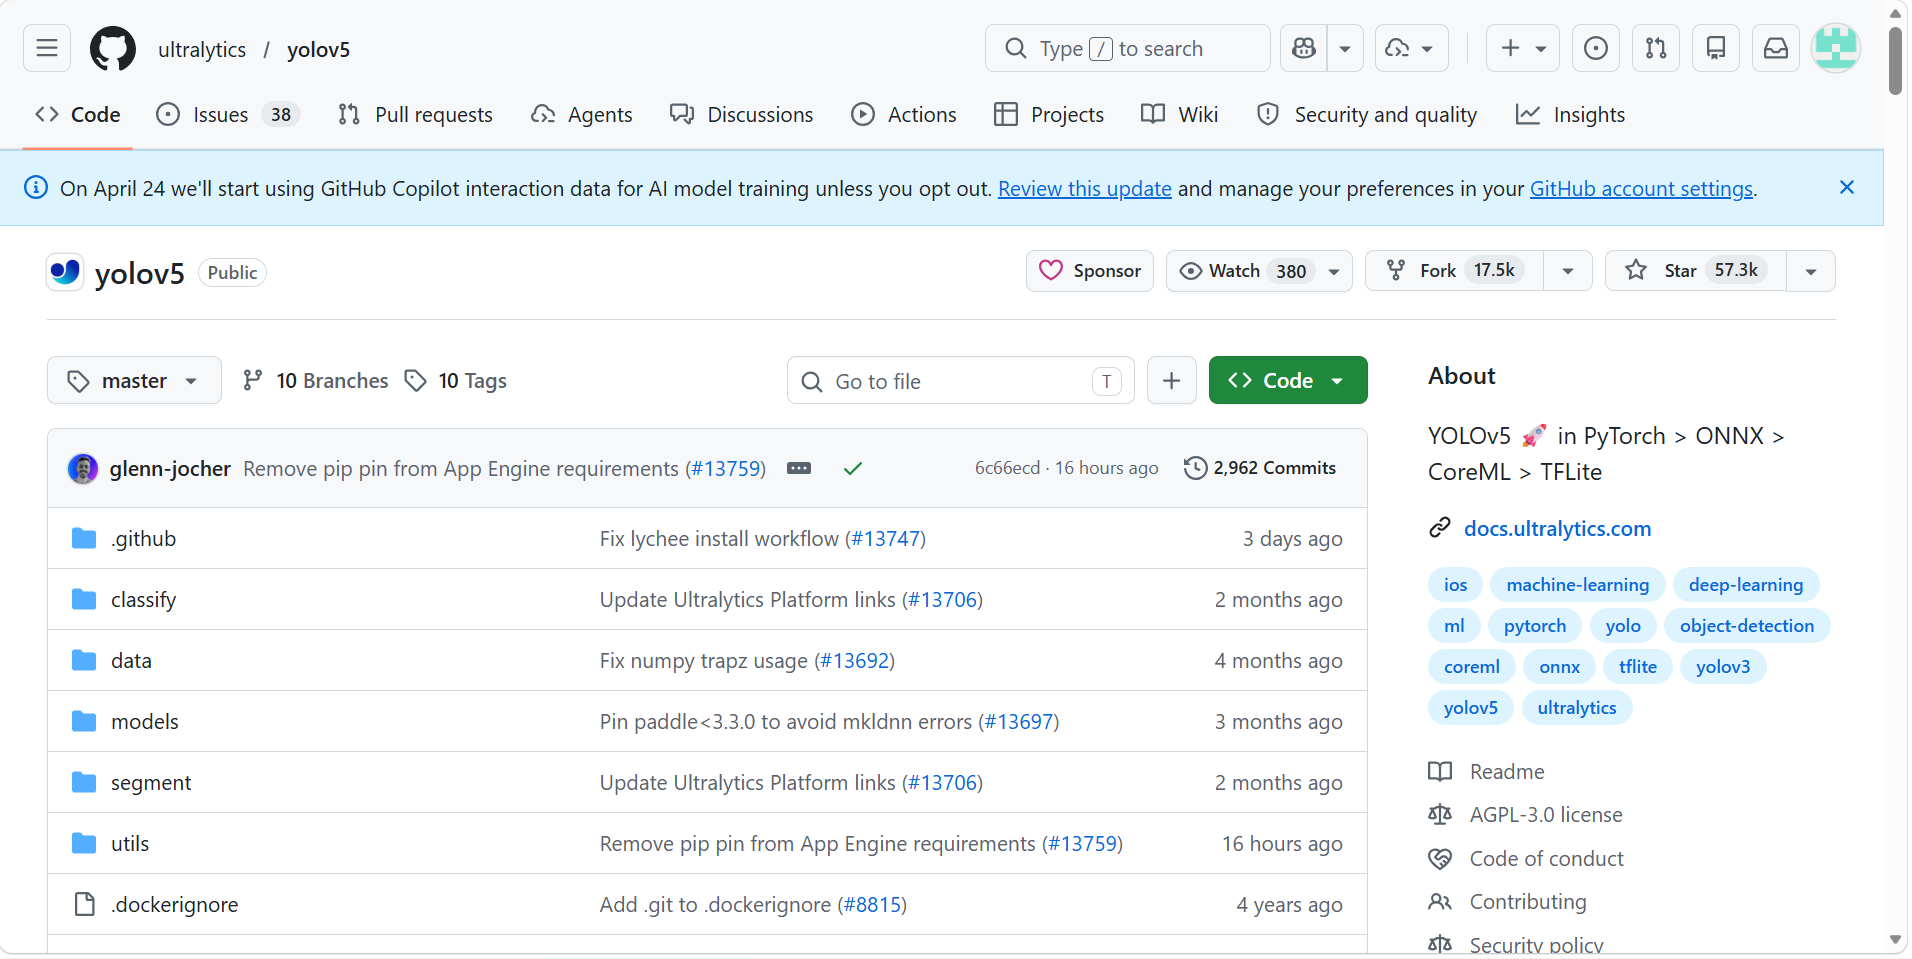Click the Sponsor heart button
The height and width of the screenshot is (959, 1912).
coord(1090,271)
